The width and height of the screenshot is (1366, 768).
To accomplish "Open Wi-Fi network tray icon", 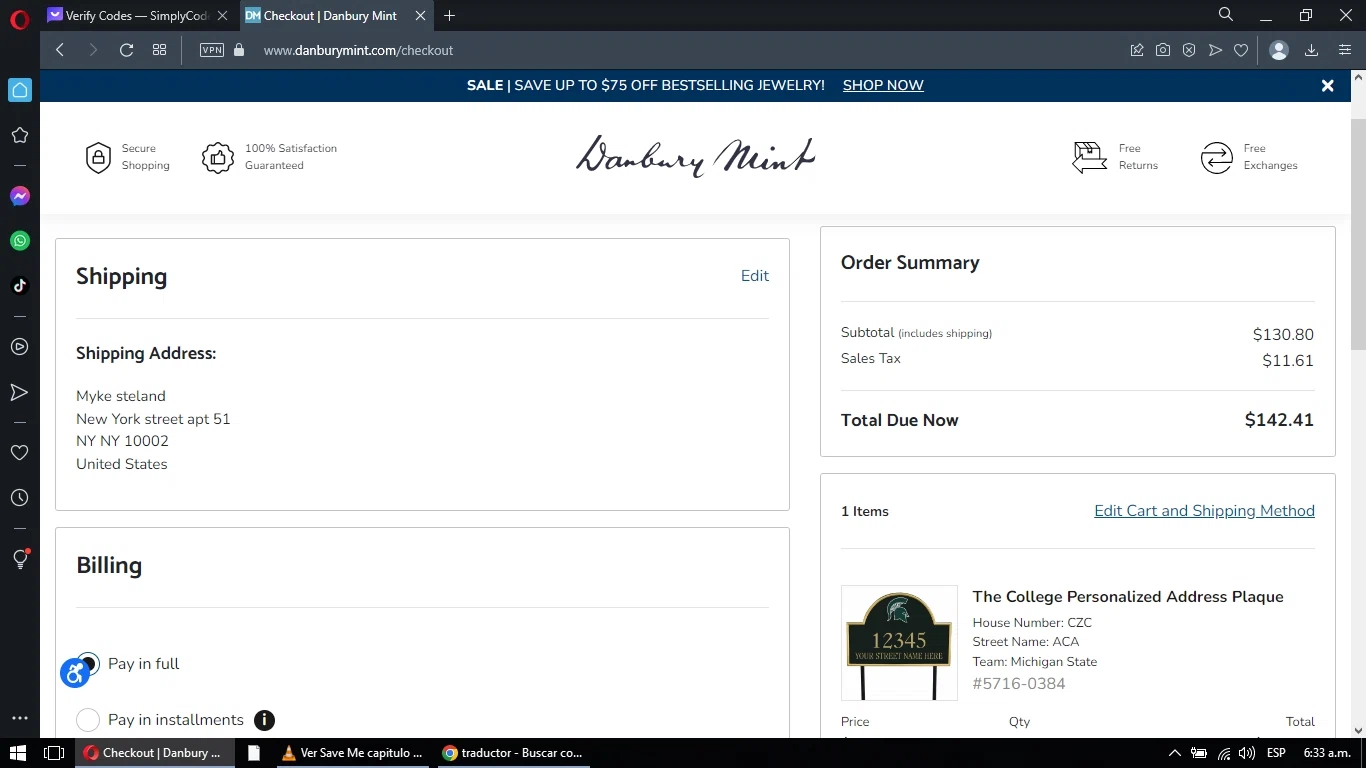I will [x=1223, y=753].
